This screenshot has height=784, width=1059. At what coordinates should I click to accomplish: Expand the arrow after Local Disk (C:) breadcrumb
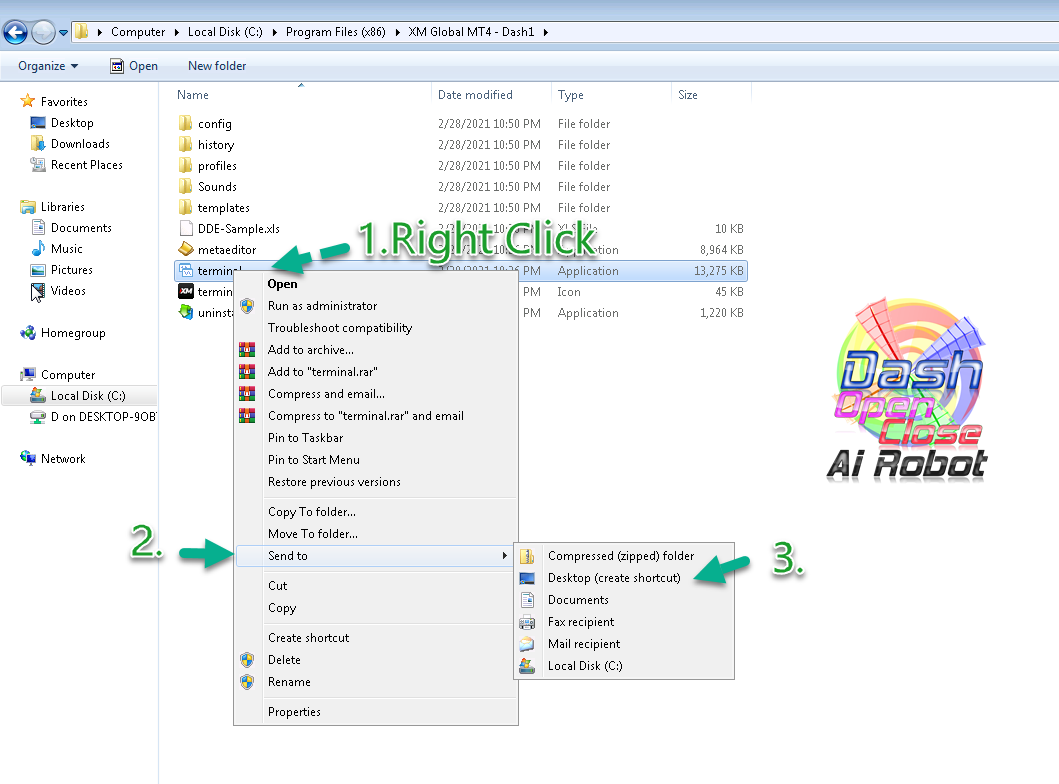[x=274, y=32]
